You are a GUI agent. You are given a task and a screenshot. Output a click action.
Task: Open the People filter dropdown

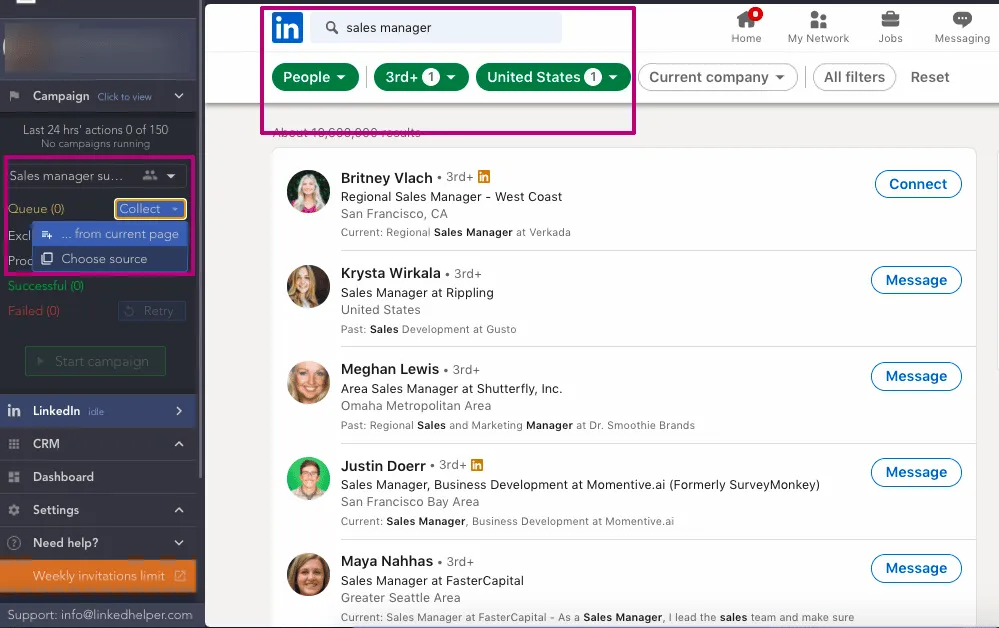pos(315,77)
